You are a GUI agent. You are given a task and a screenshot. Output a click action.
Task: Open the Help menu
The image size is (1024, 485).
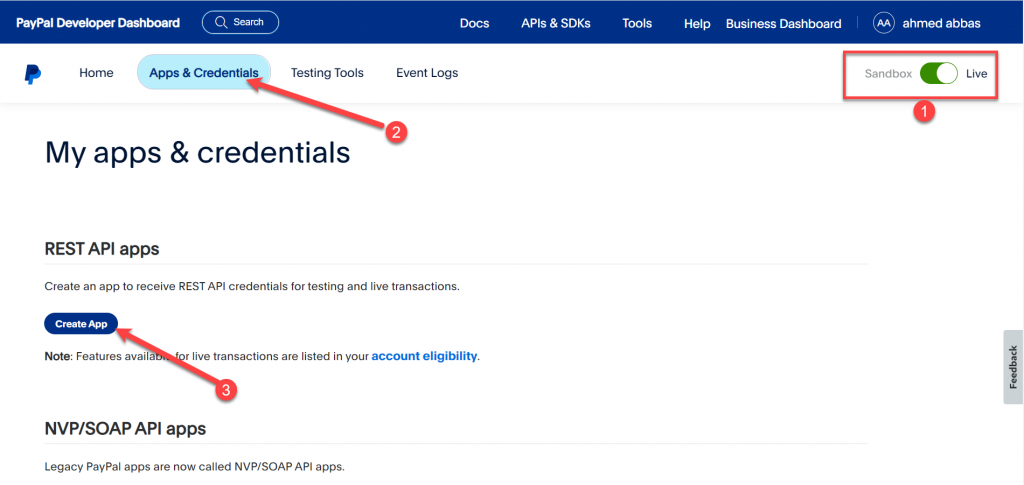click(x=697, y=24)
